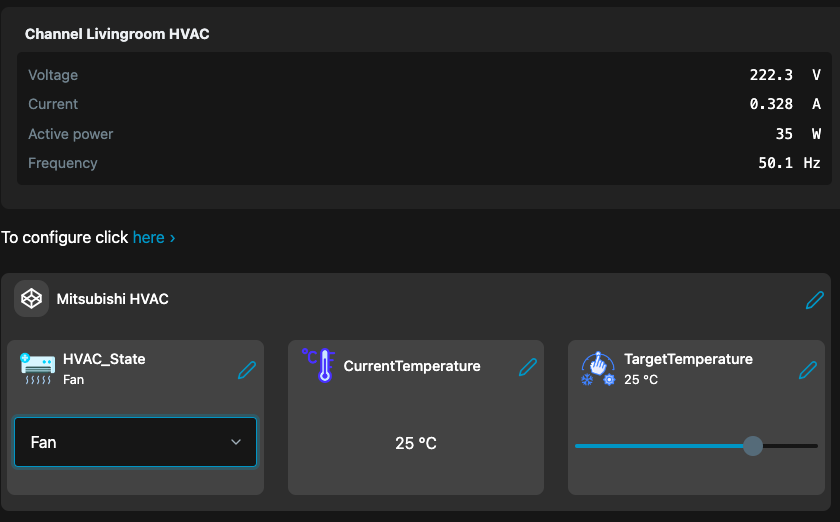
Task: Edit the Mitsubishi HVAC dashboard with pencil
Action: (815, 299)
